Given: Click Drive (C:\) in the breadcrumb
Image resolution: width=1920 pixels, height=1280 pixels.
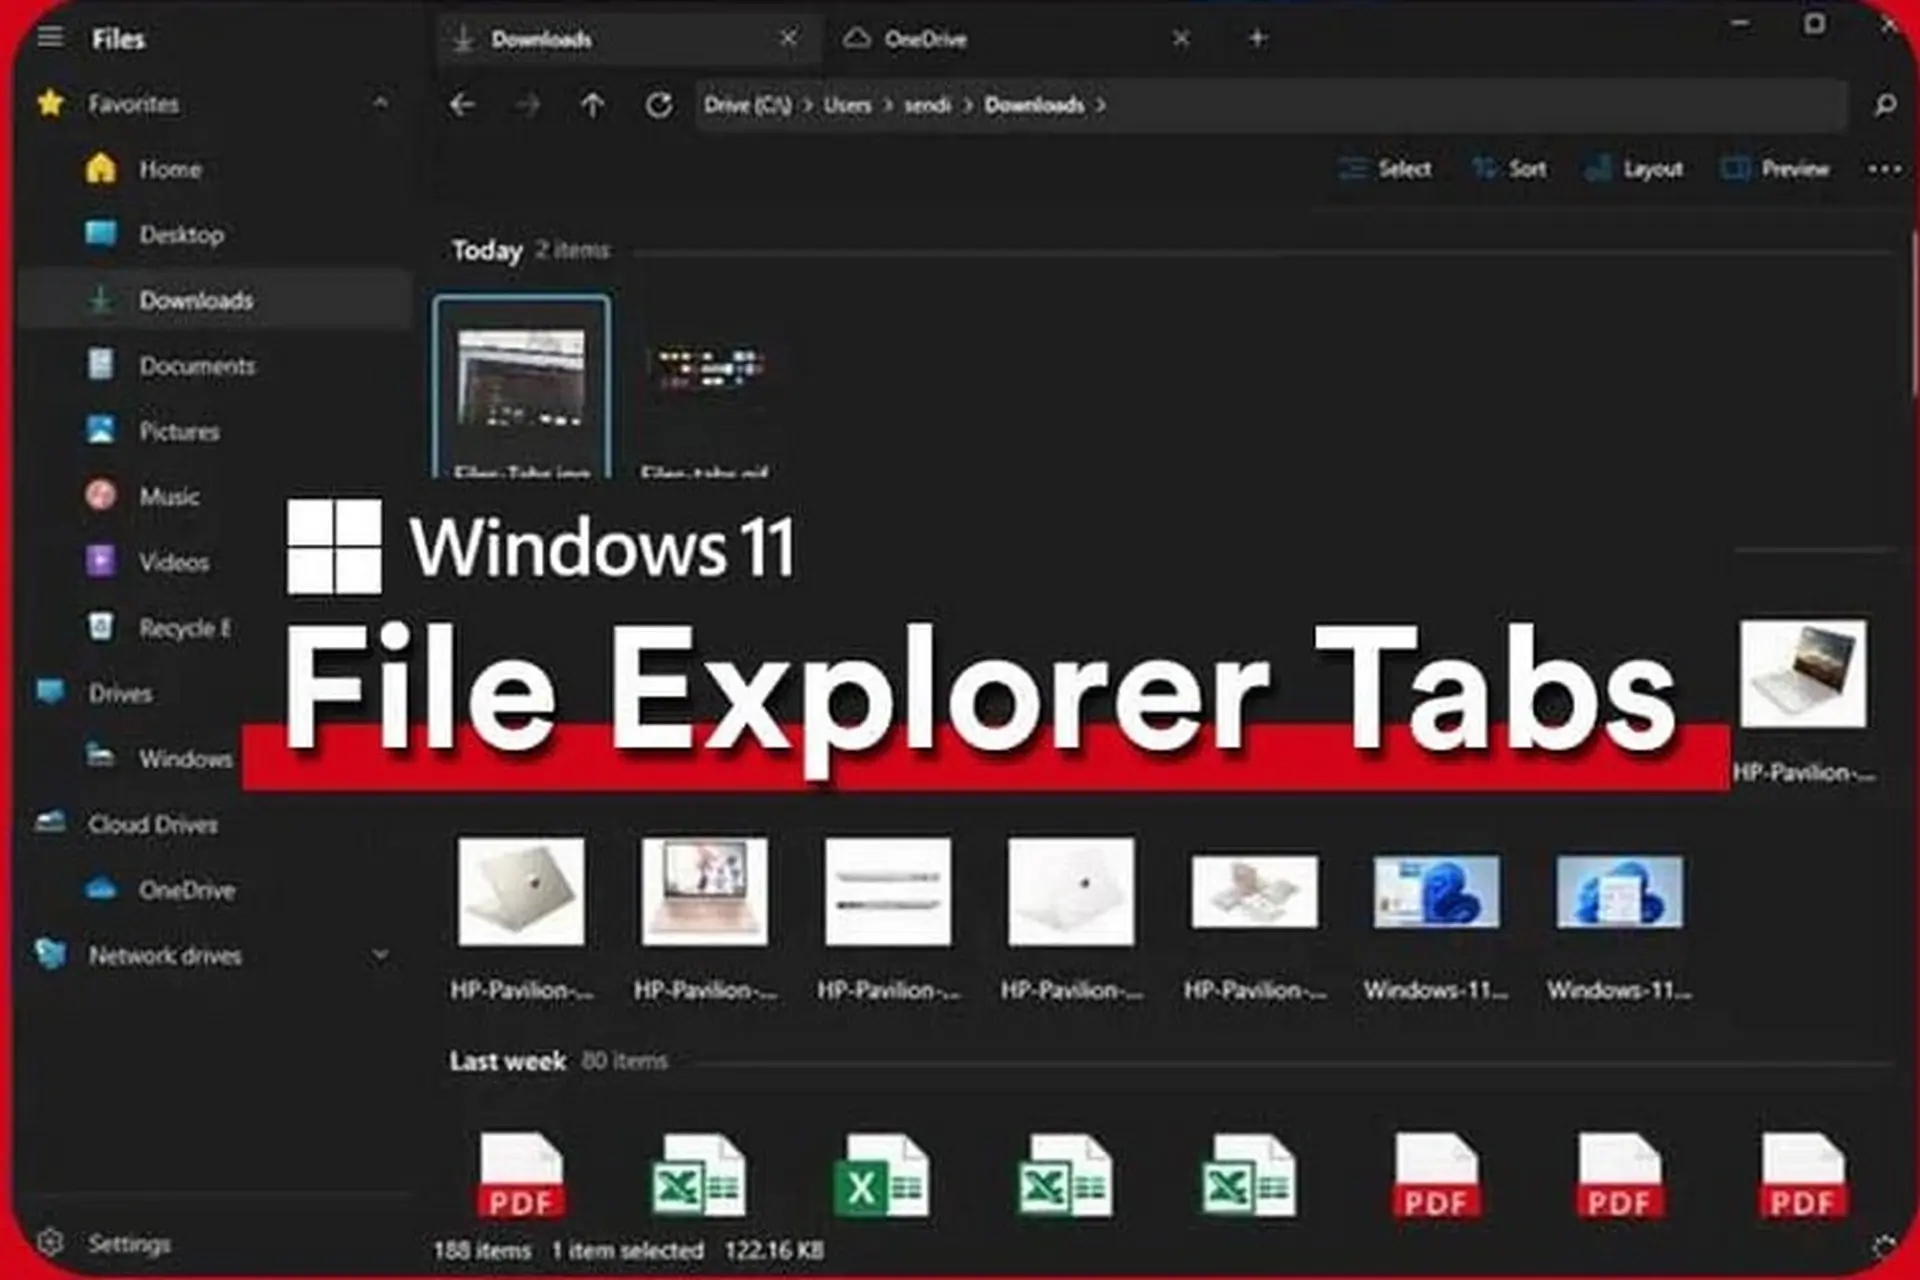Looking at the screenshot, I should [747, 105].
